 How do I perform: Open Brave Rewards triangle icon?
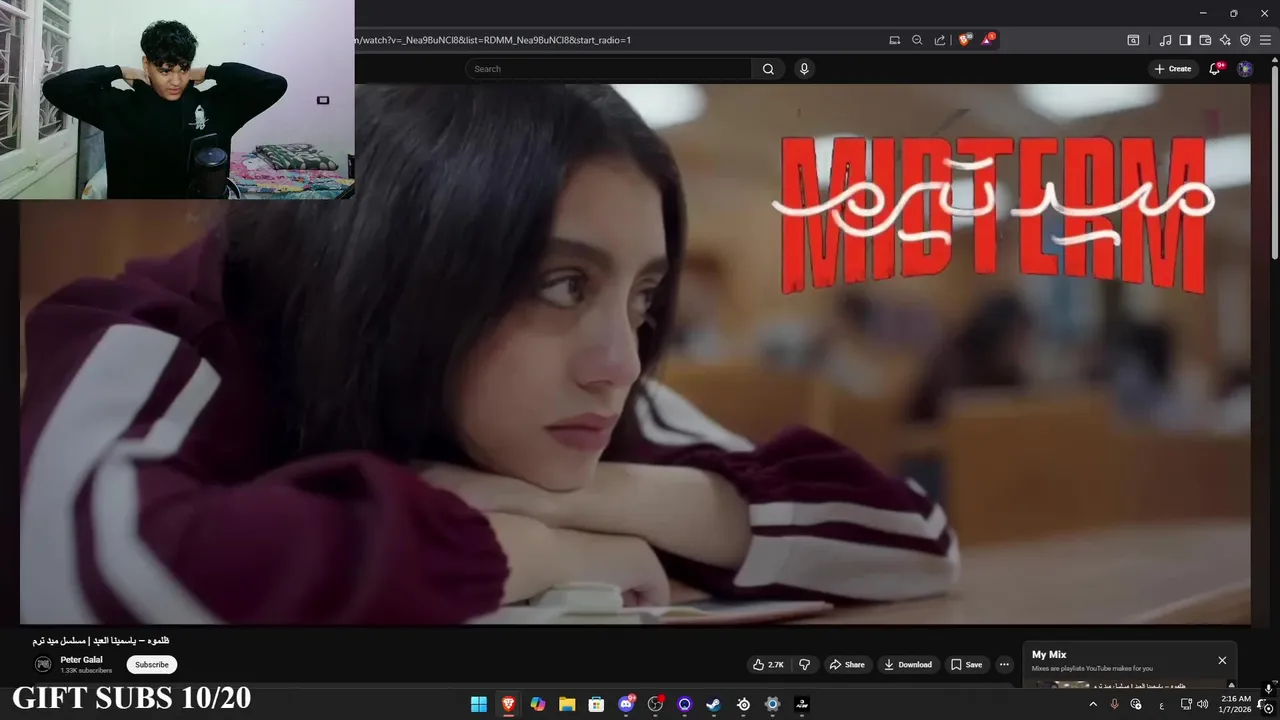tap(988, 40)
